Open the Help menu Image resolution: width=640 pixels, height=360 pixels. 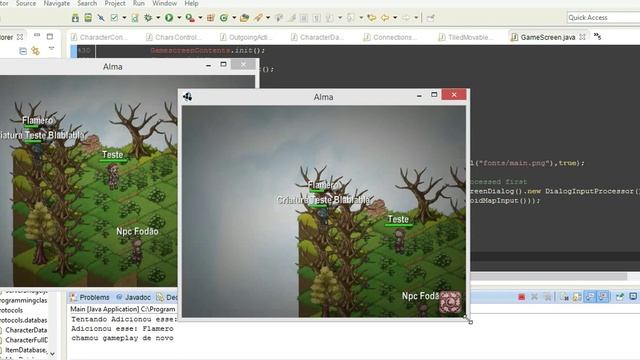click(x=191, y=3)
